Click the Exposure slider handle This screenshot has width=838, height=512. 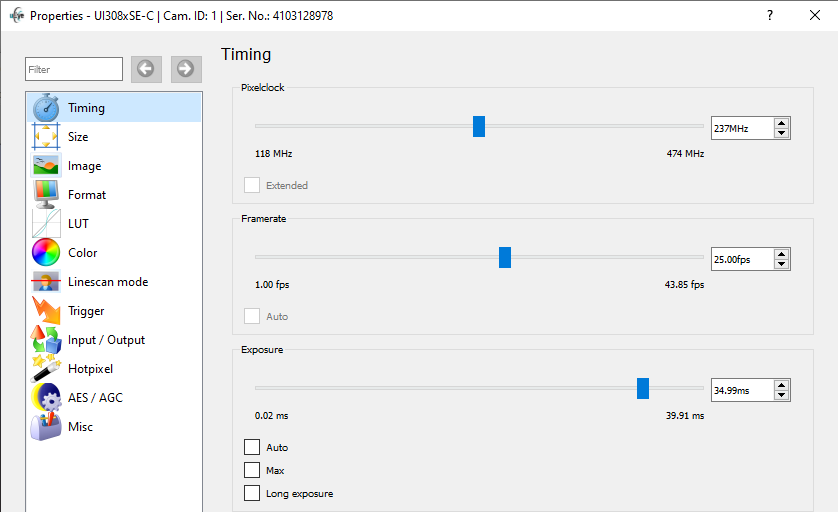click(643, 388)
